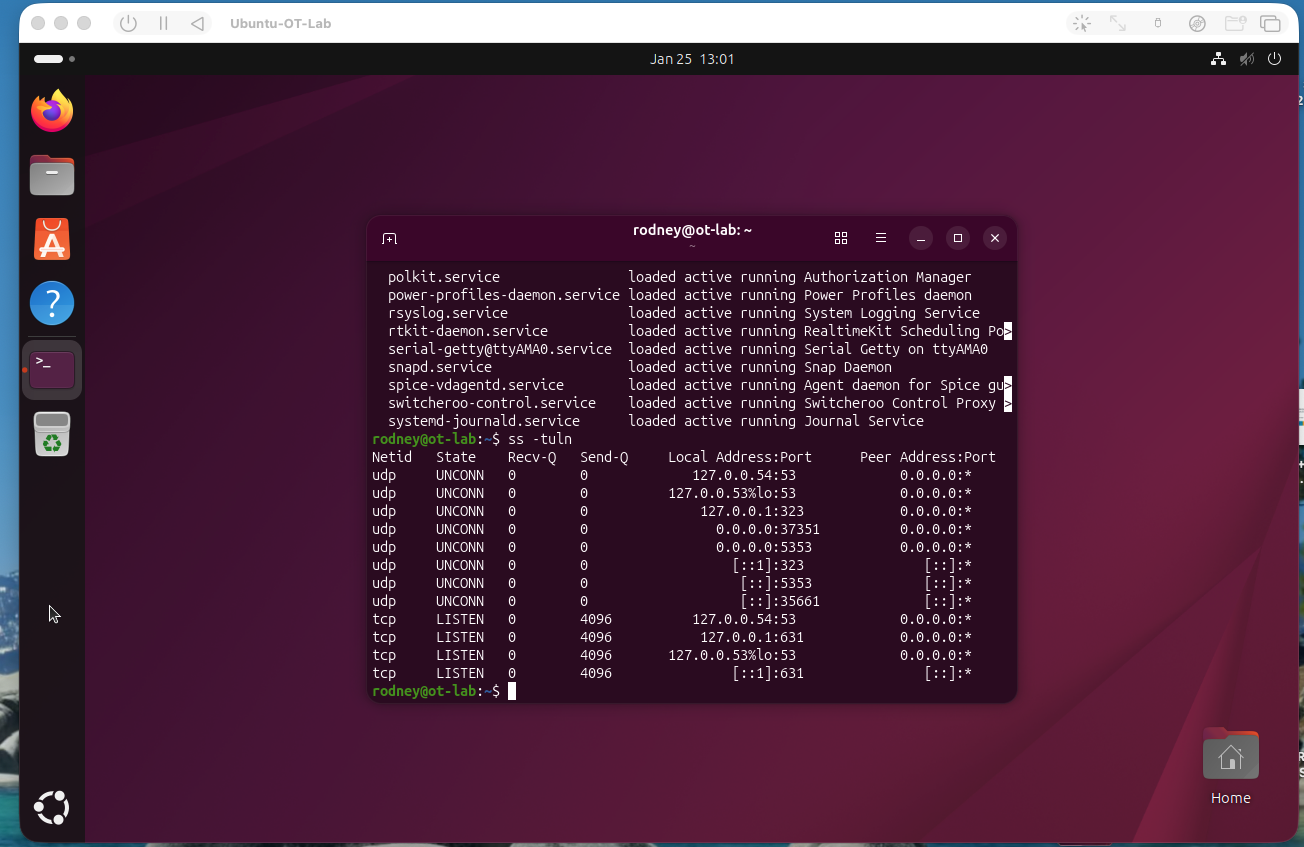Open a new tab in the terminal
This screenshot has width=1304, height=847.
pos(389,238)
